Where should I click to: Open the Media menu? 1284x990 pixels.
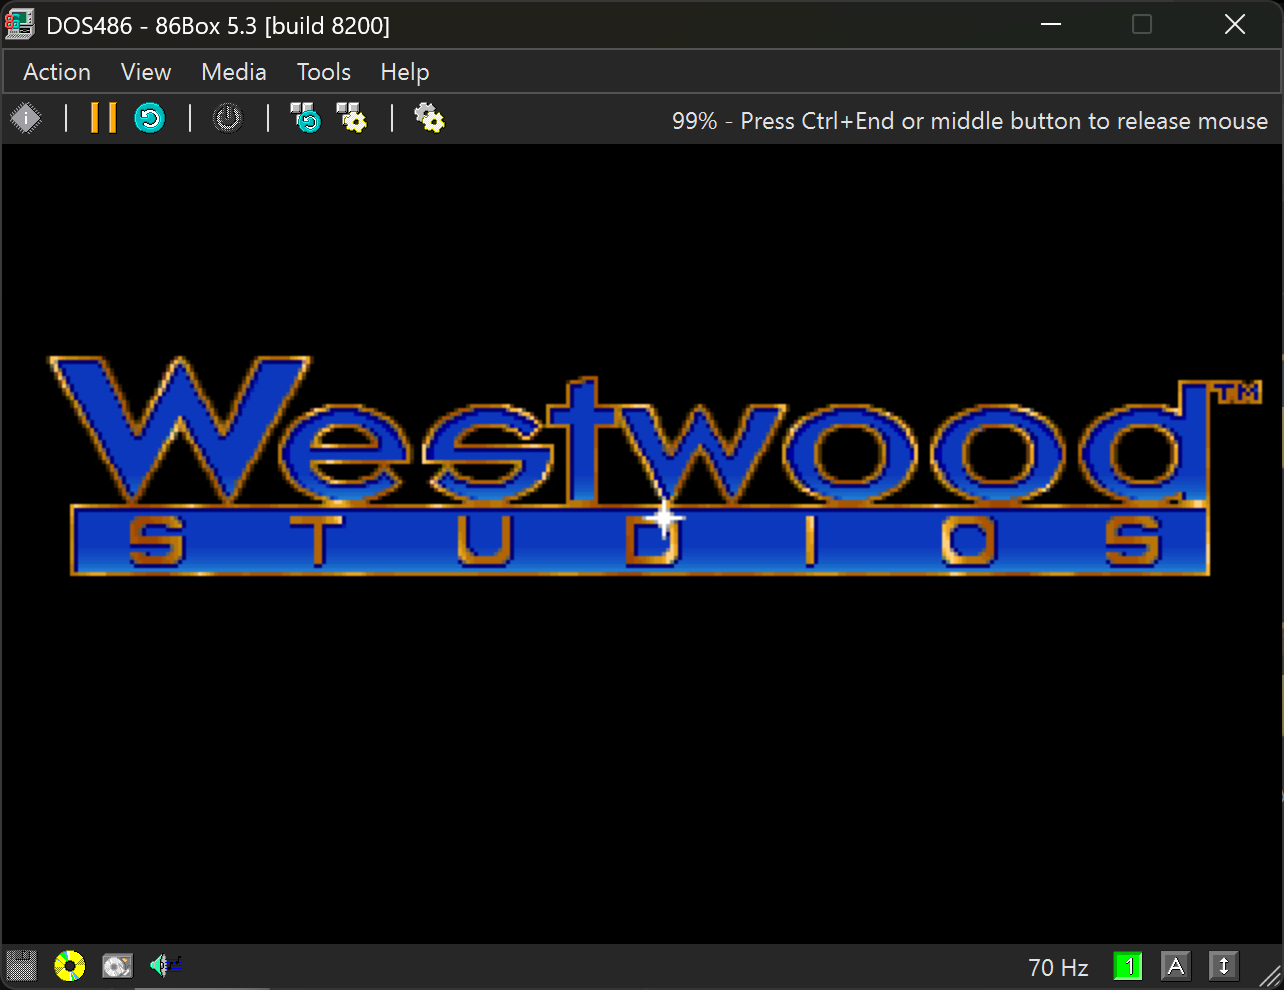pyautogui.click(x=234, y=72)
